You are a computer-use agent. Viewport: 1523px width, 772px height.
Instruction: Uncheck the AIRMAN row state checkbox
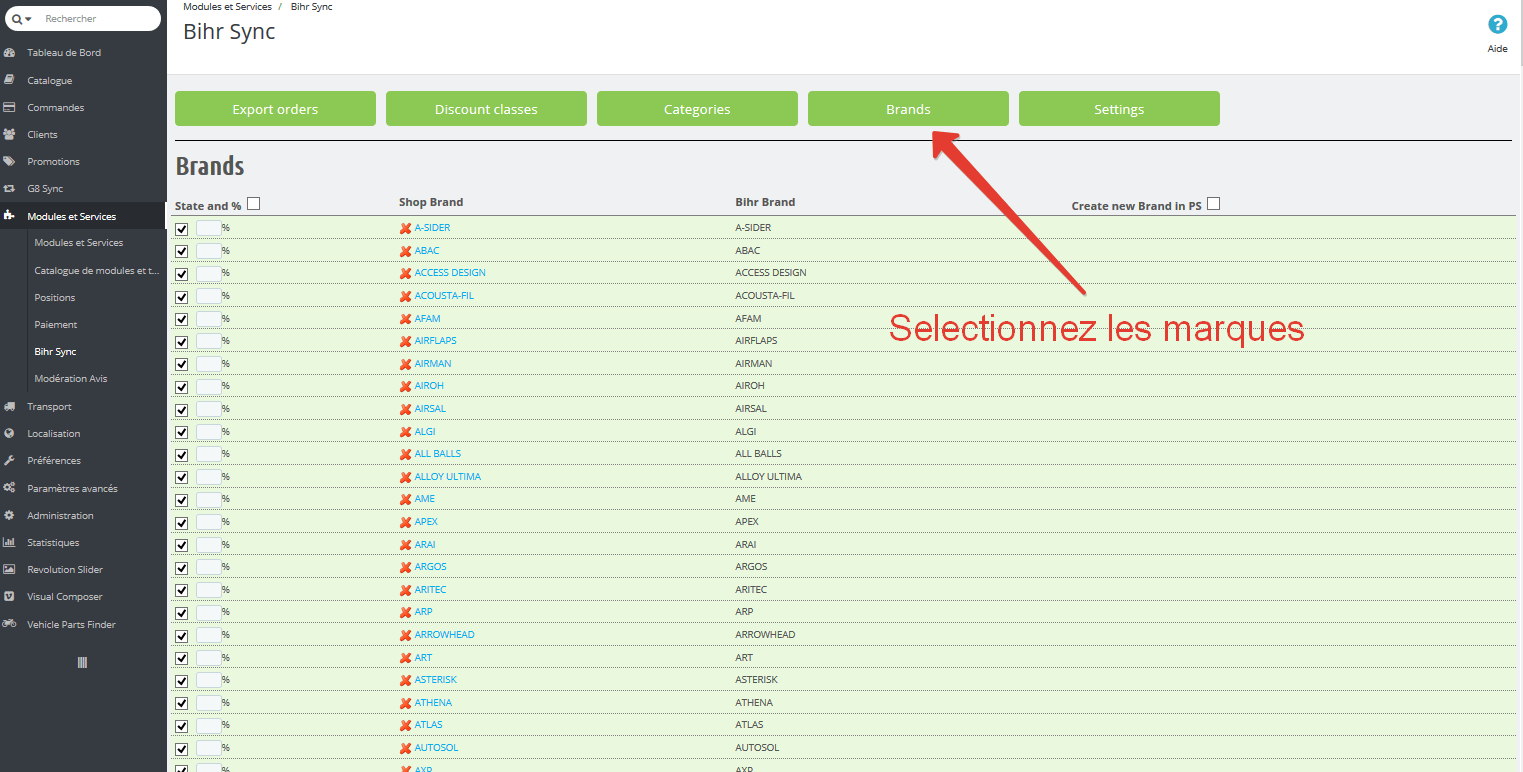181,364
